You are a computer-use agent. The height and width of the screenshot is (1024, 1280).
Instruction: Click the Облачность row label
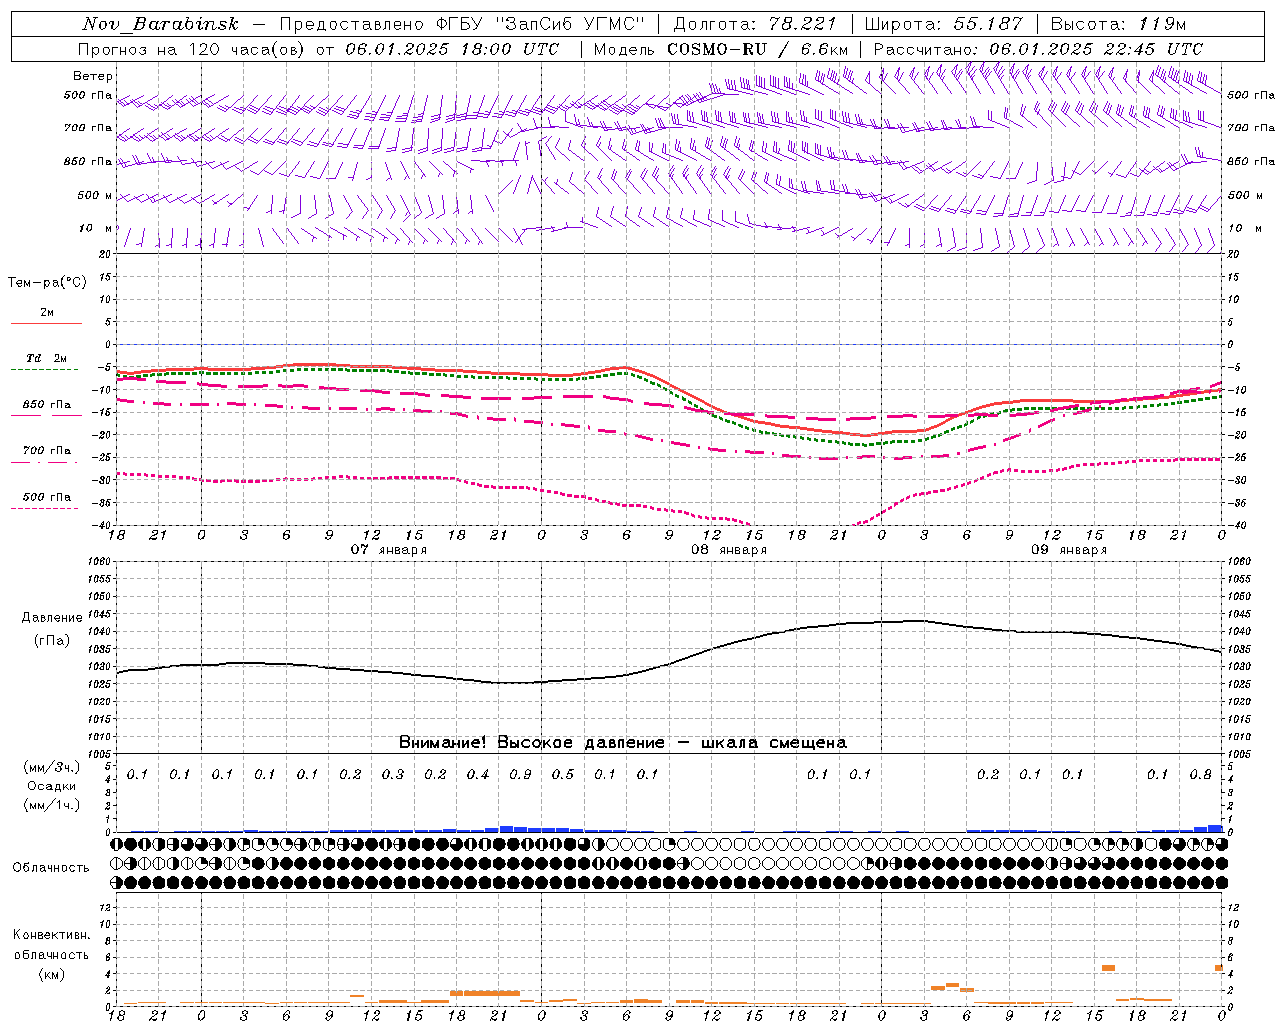[x=51, y=867]
